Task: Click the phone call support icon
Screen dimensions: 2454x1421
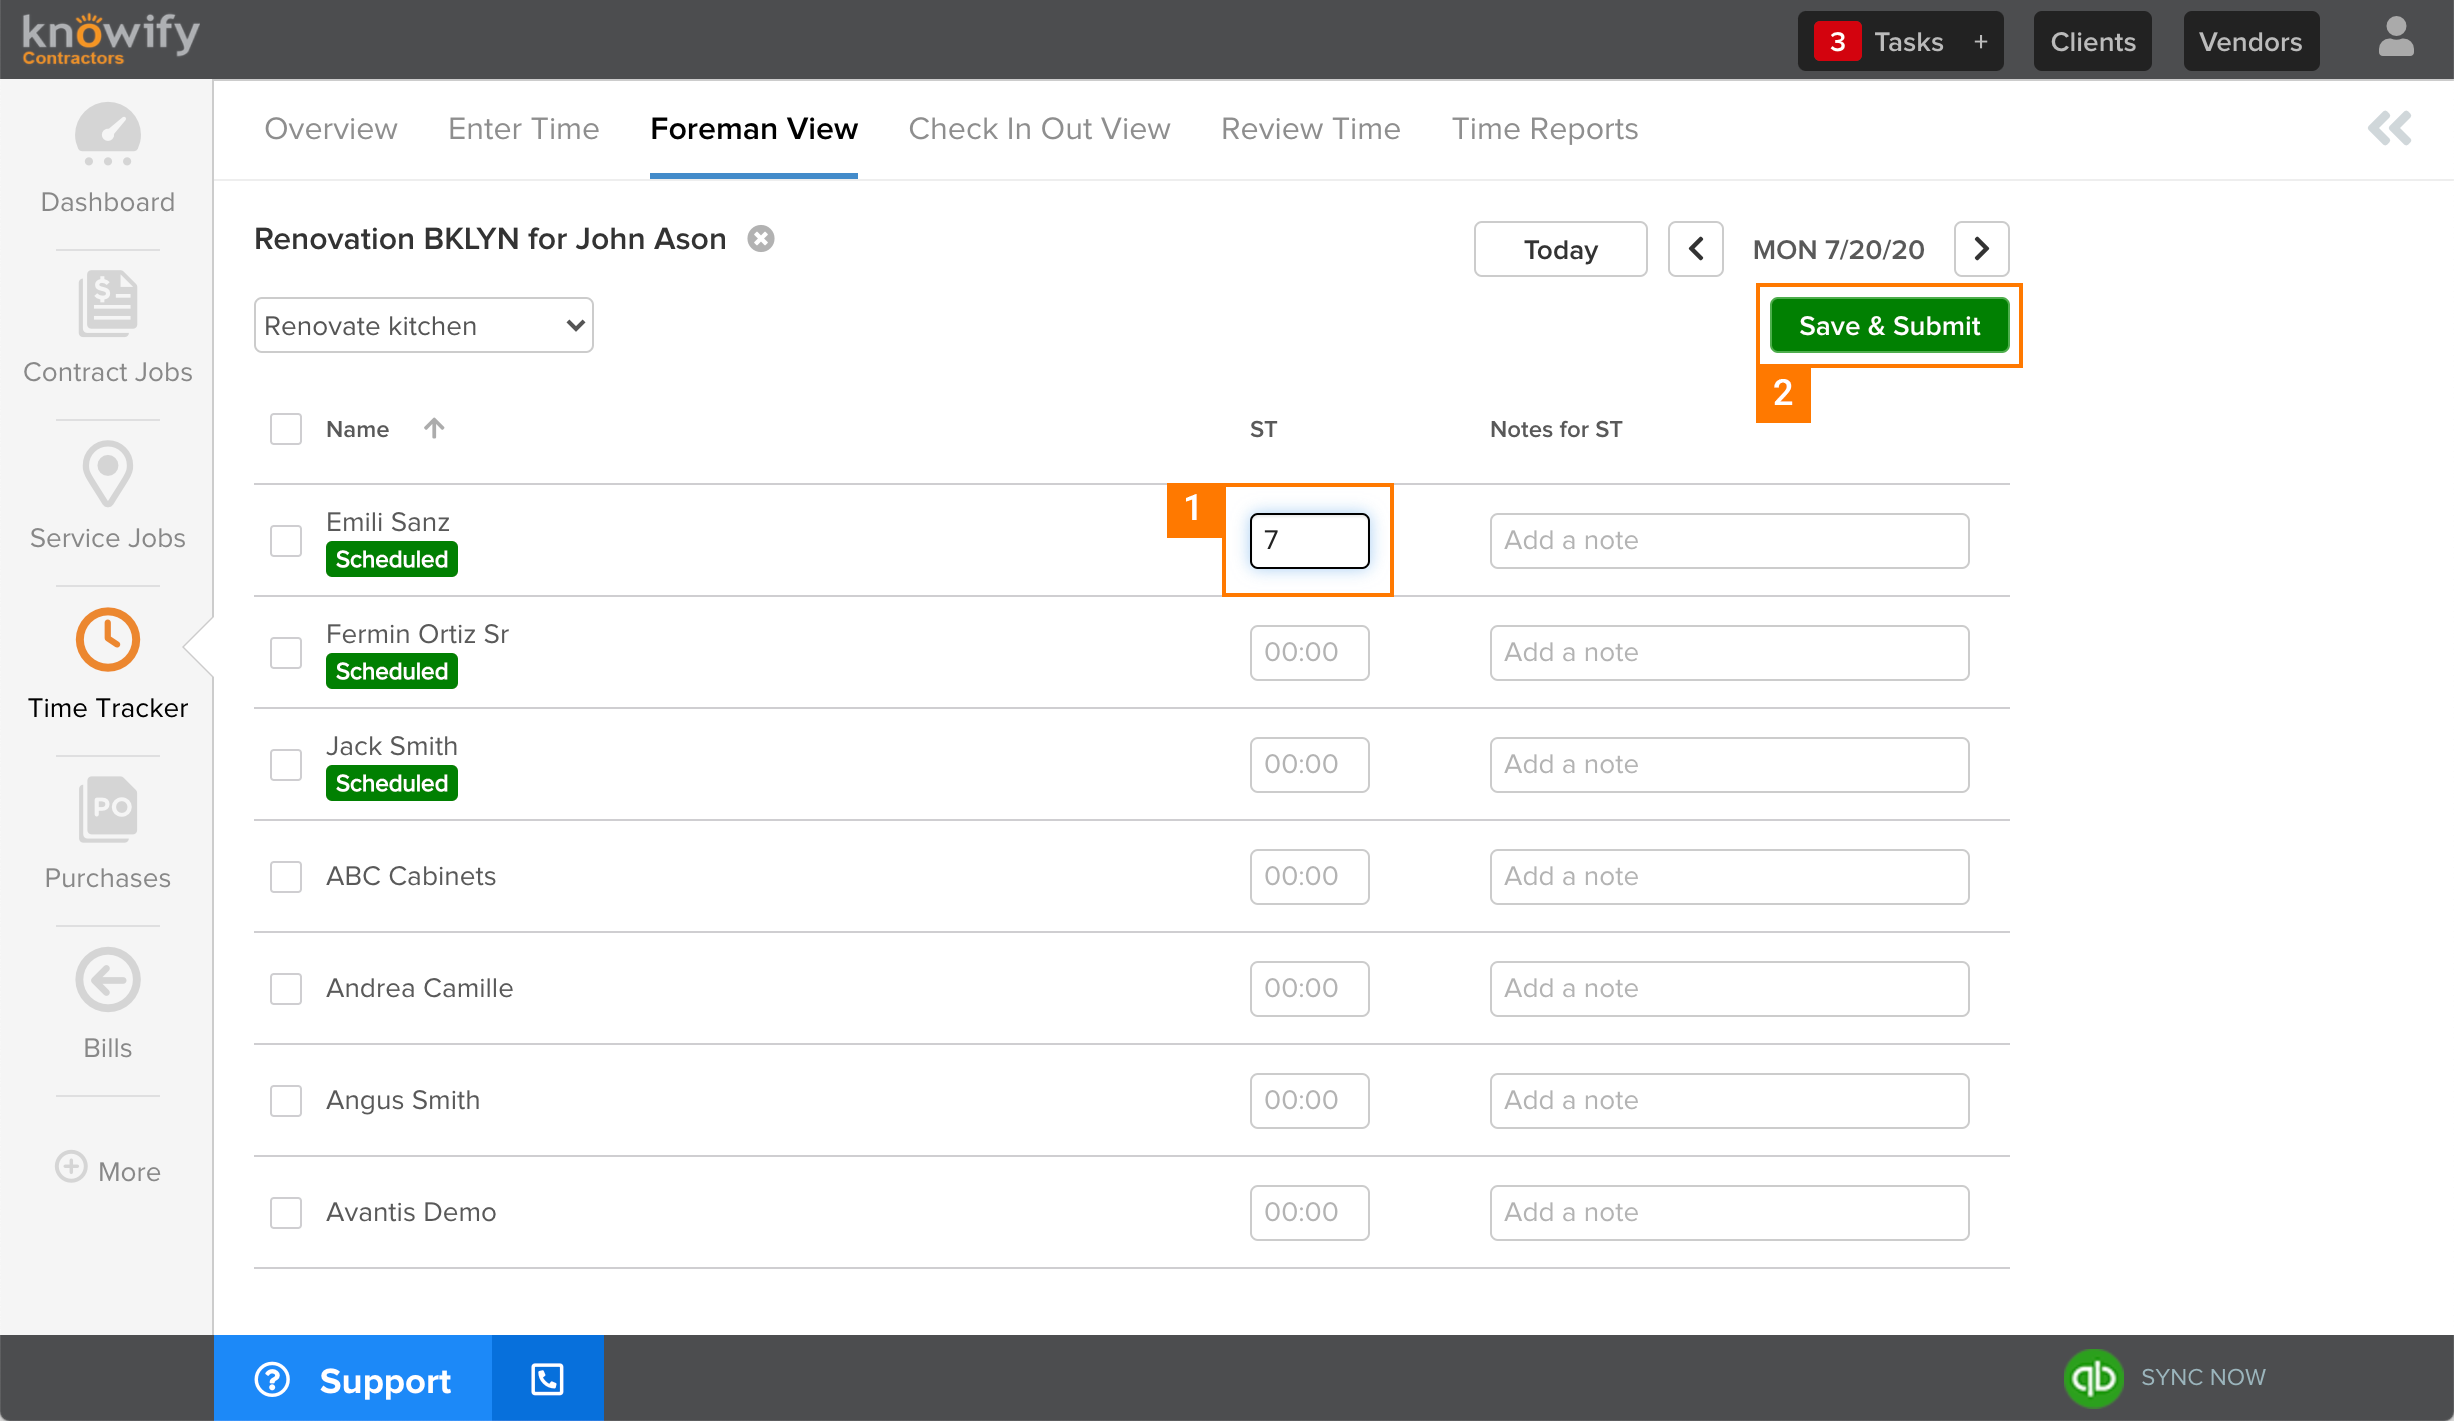Action: (547, 1379)
